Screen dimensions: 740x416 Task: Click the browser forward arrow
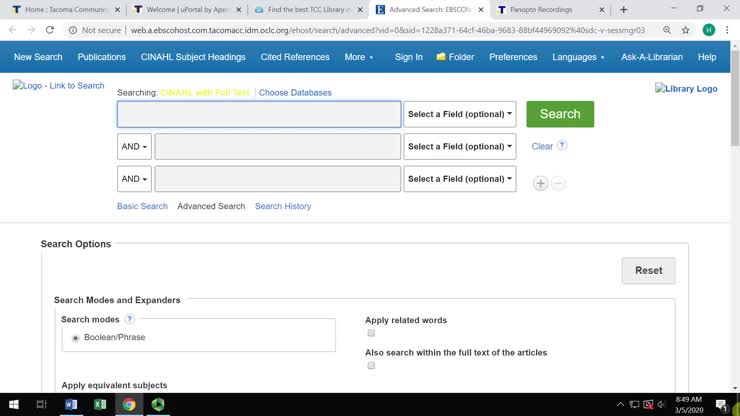(31, 30)
